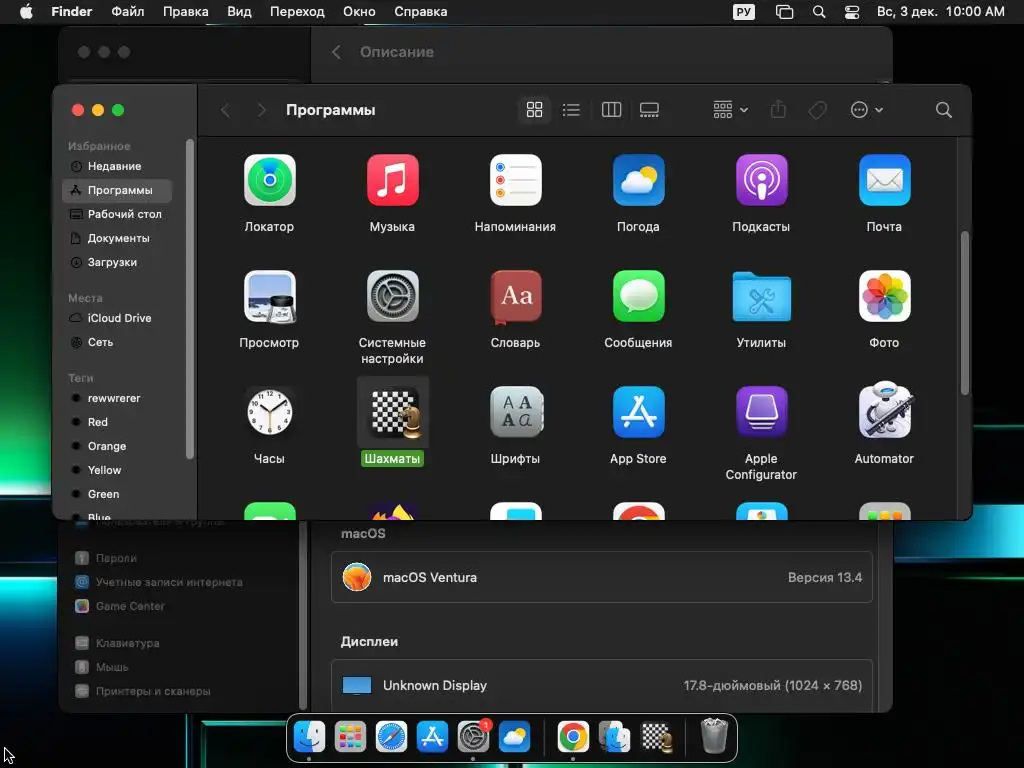Open the Словарь app icon

tap(515, 296)
